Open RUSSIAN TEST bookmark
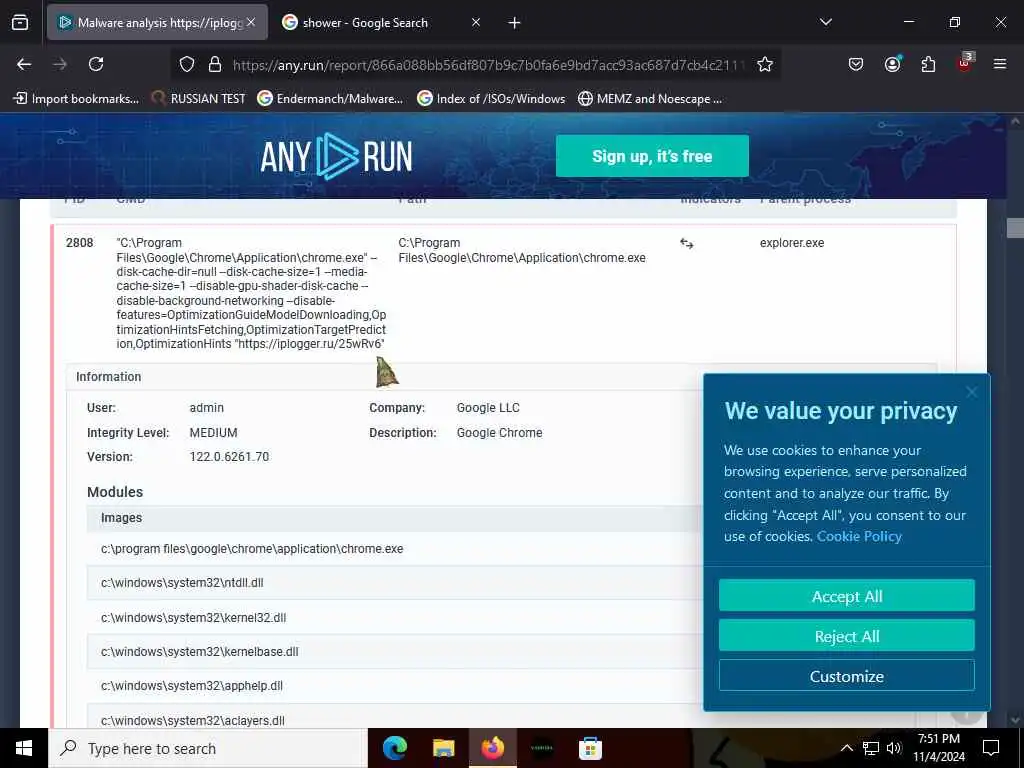The width and height of the screenshot is (1024, 768). tap(199, 99)
